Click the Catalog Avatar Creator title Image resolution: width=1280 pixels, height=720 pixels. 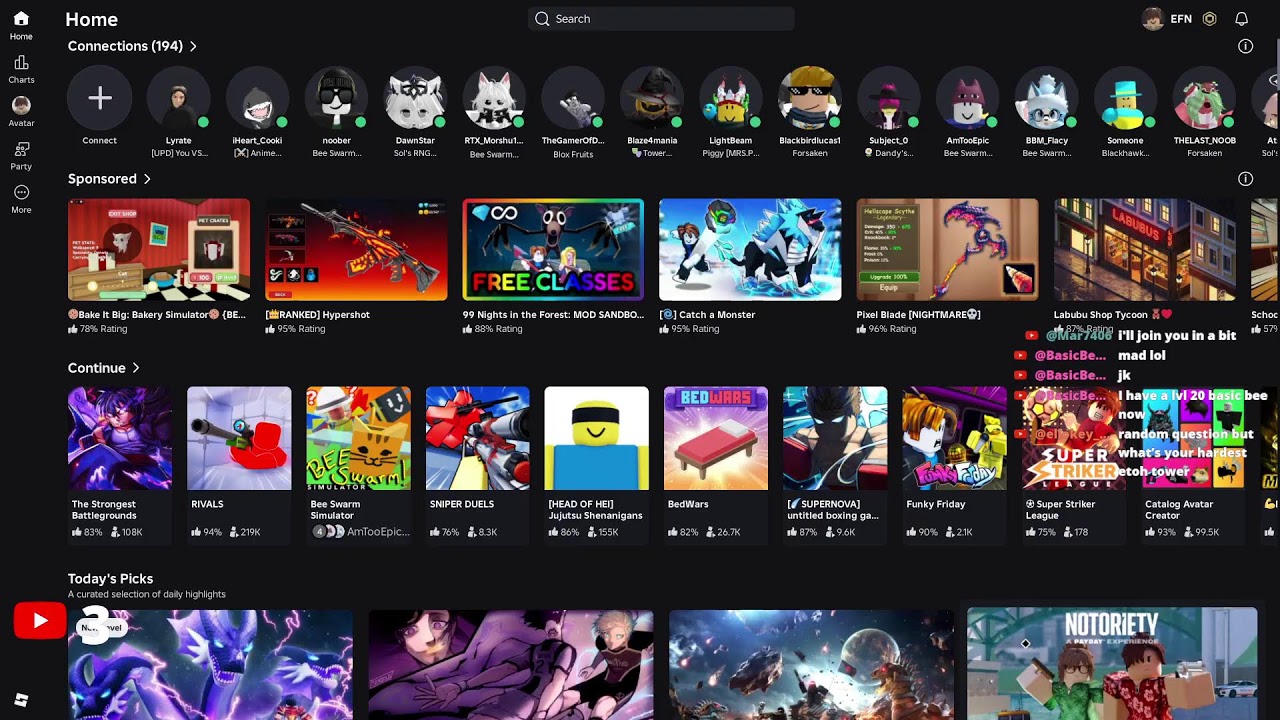[1179, 510]
